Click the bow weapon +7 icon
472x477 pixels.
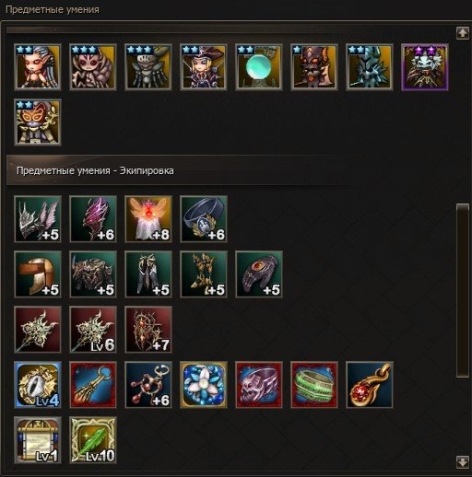tap(148, 329)
